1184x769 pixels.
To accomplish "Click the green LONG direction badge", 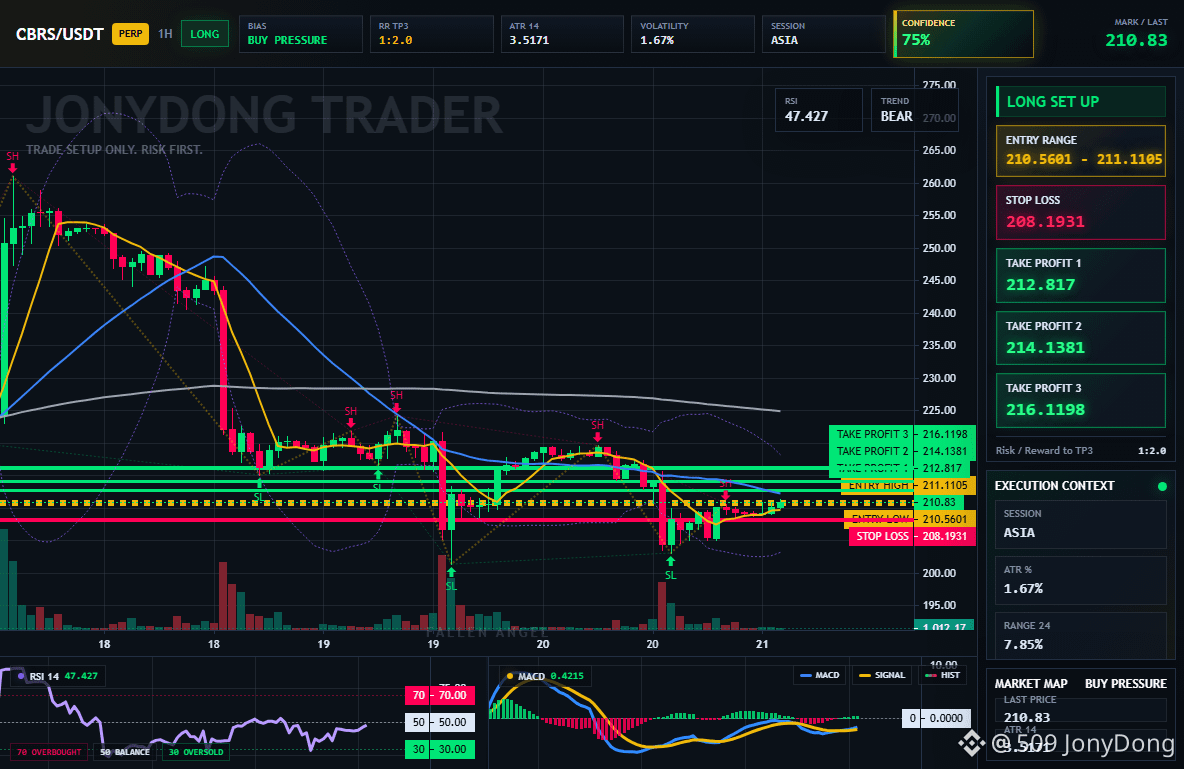I will pos(205,34).
